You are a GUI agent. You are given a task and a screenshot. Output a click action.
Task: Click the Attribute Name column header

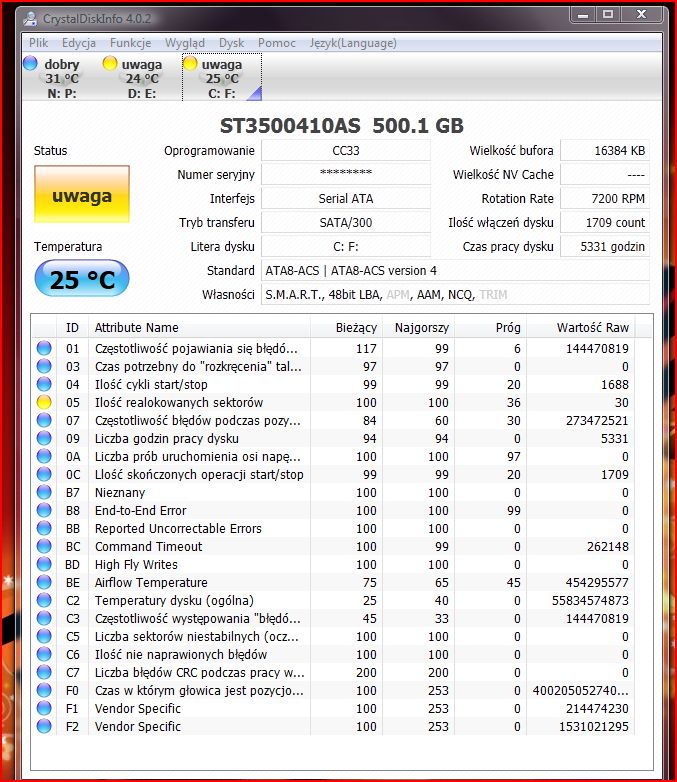click(x=199, y=328)
